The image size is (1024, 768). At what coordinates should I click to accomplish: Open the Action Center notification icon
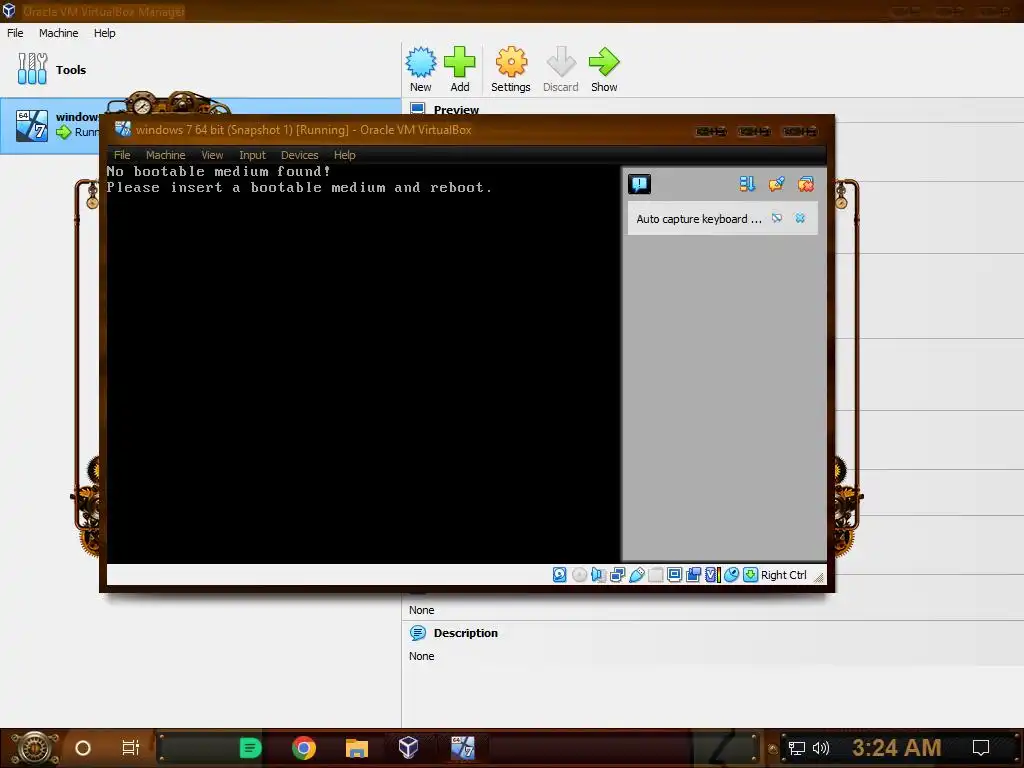(x=981, y=748)
